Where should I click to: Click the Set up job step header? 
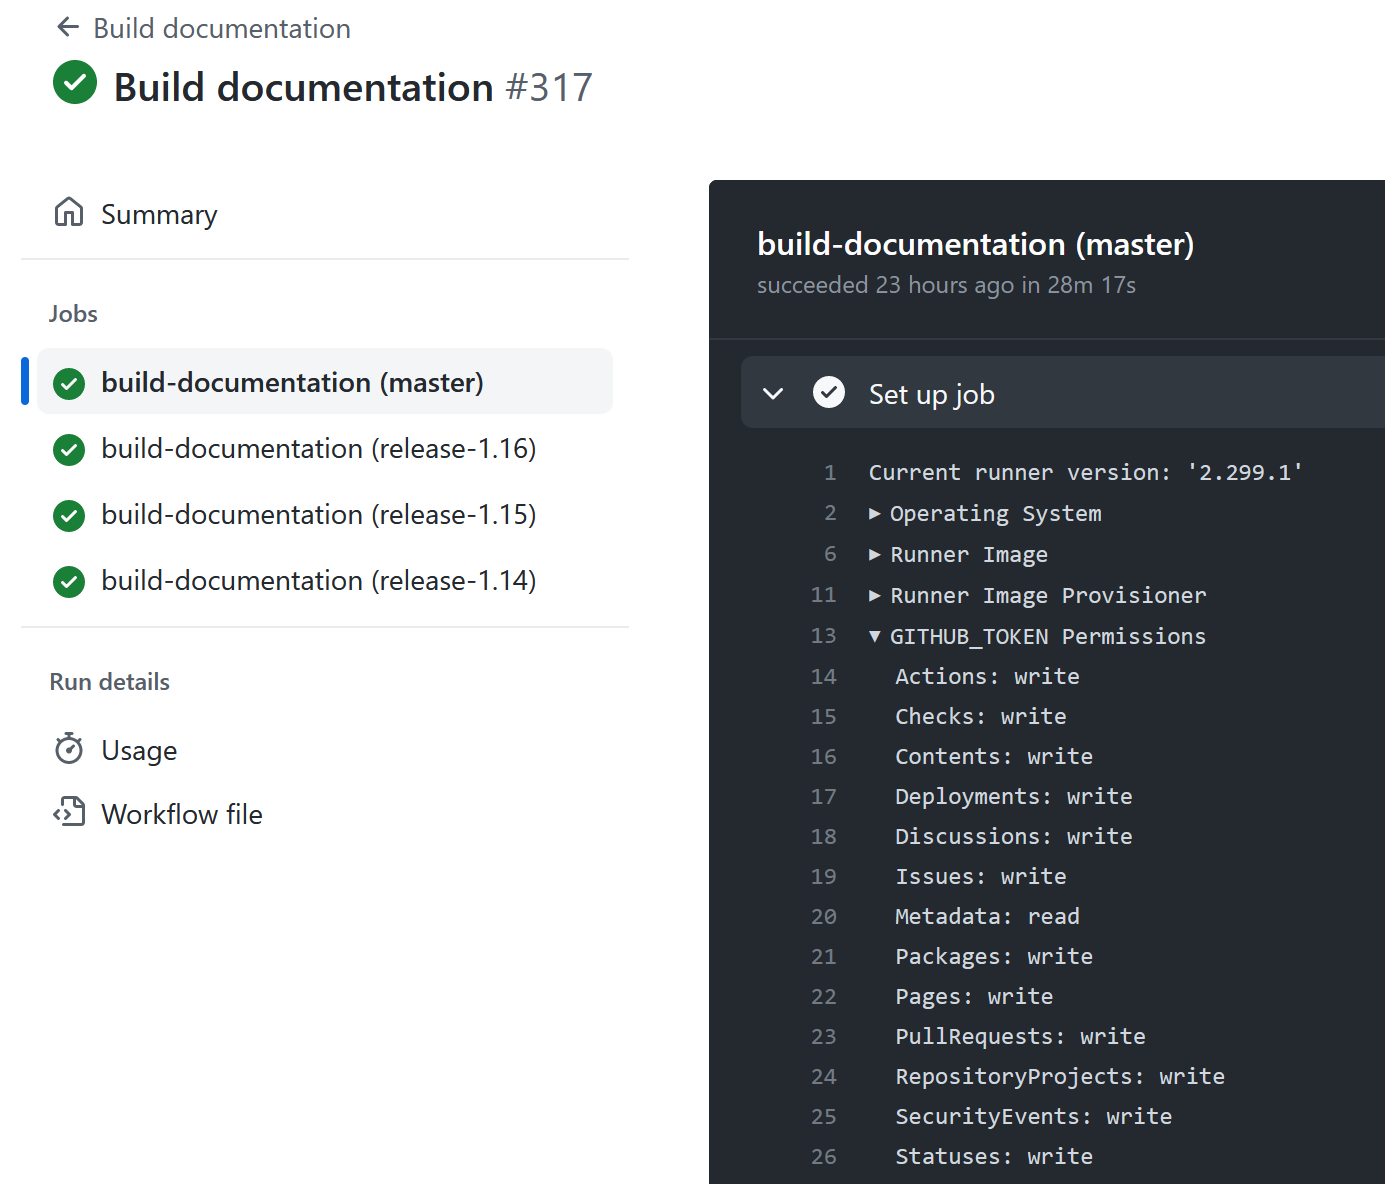1062,392
